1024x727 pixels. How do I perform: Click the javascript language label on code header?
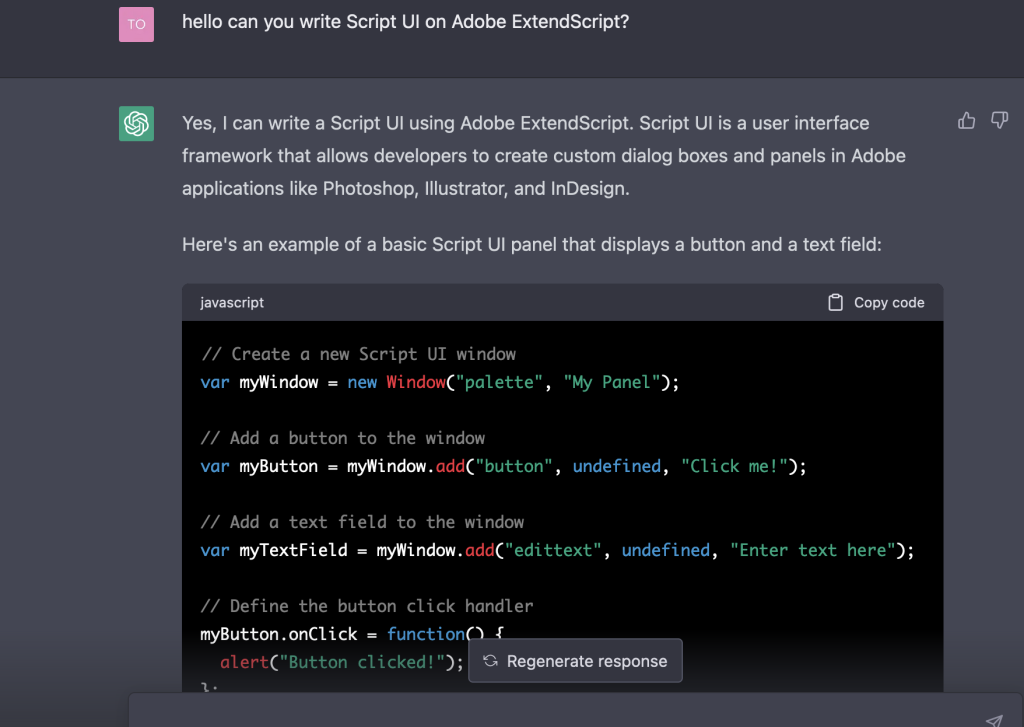pos(232,302)
